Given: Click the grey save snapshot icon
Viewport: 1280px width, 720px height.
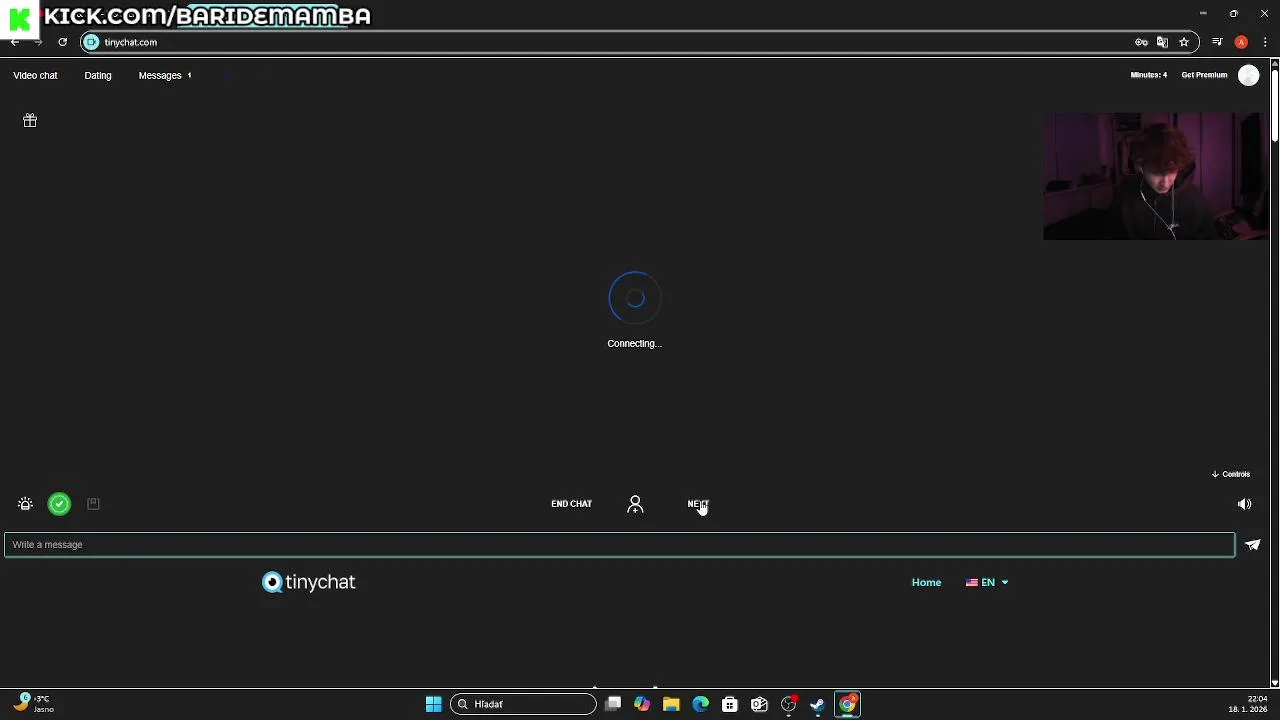Looking at the screenshot, I should pos(93,504).
